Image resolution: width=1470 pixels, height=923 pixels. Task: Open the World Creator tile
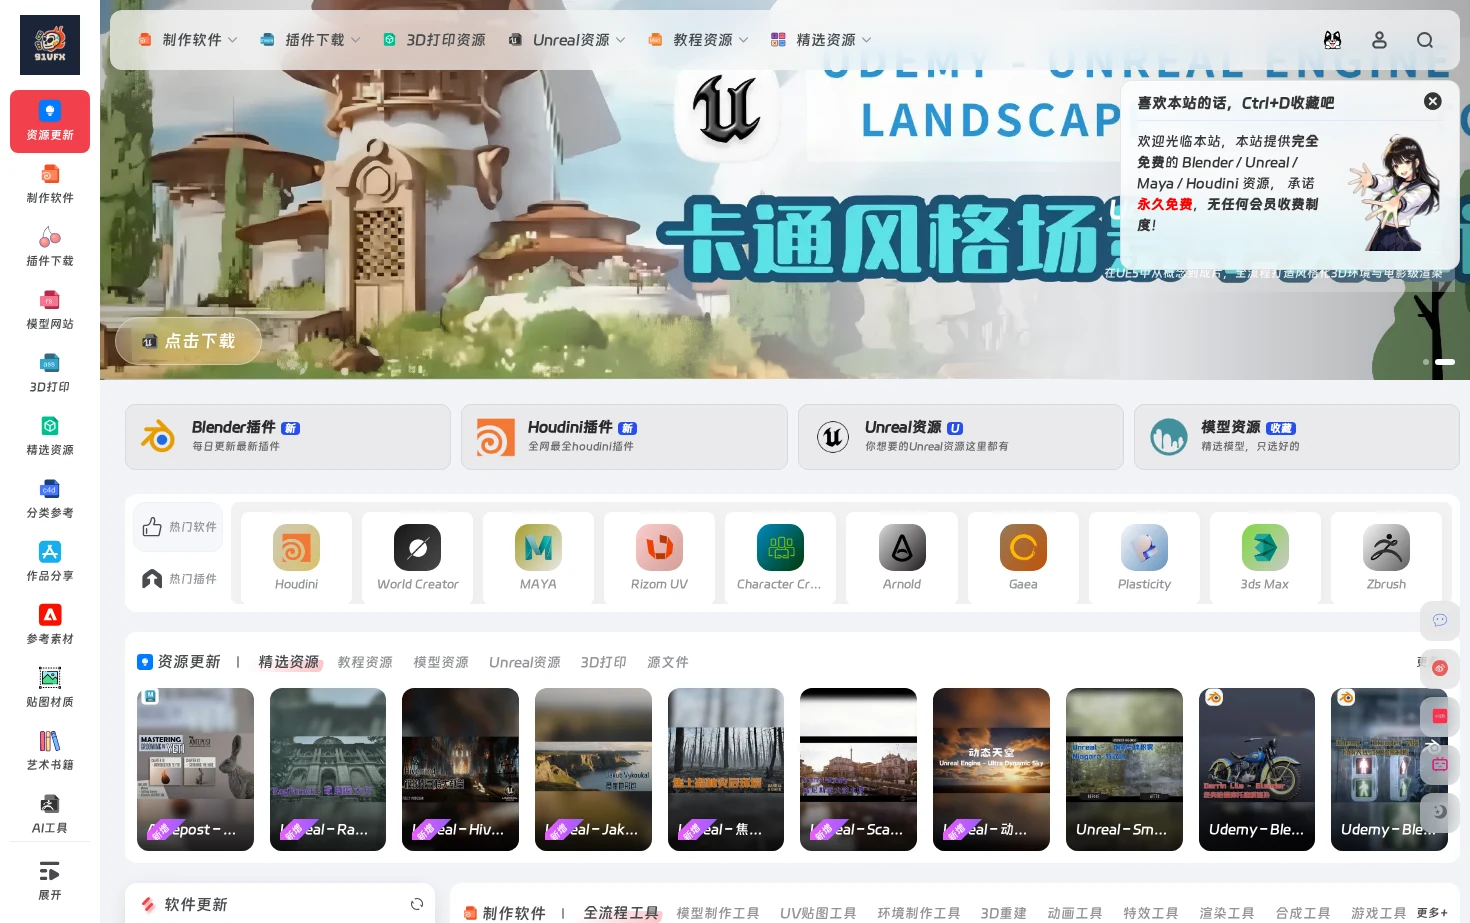pyautogui.click(x=417, y=557)
